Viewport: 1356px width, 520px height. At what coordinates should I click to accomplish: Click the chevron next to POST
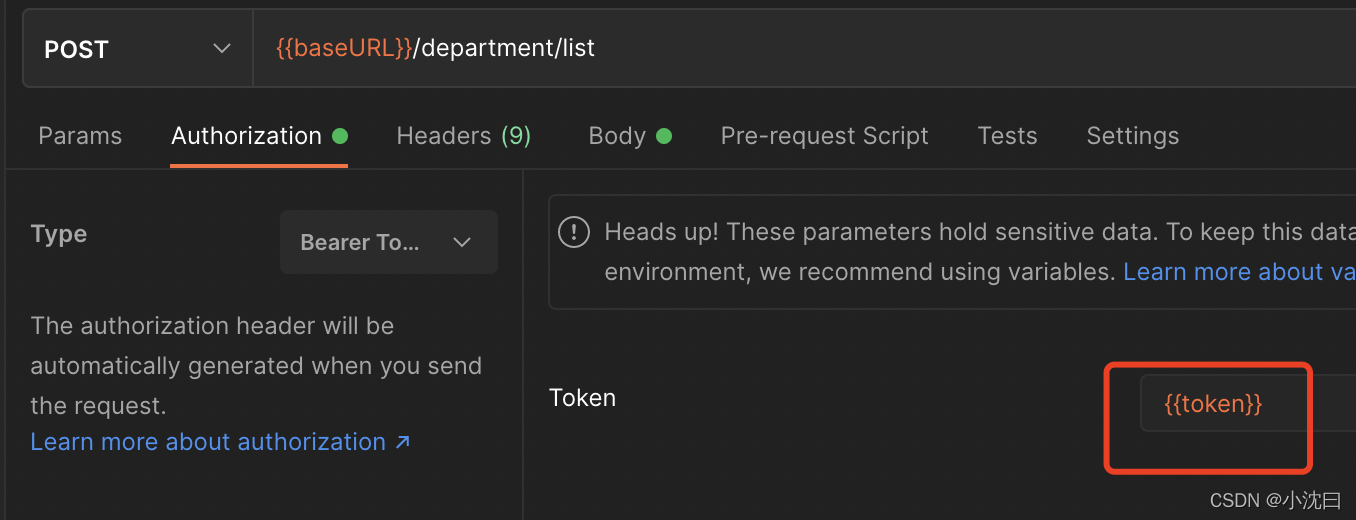(222, 49)
